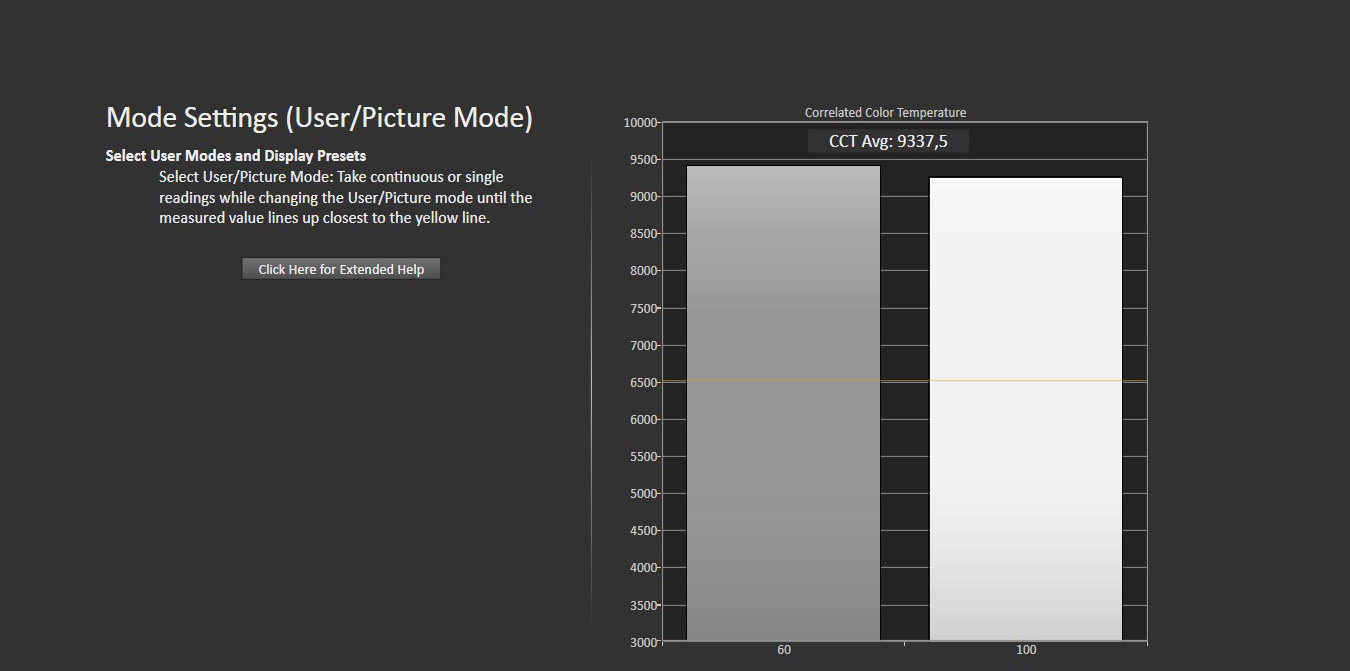This screenshot has width=1350, height=671.
Task: Click the 8000 y-axis label
Action: [641, 271]
